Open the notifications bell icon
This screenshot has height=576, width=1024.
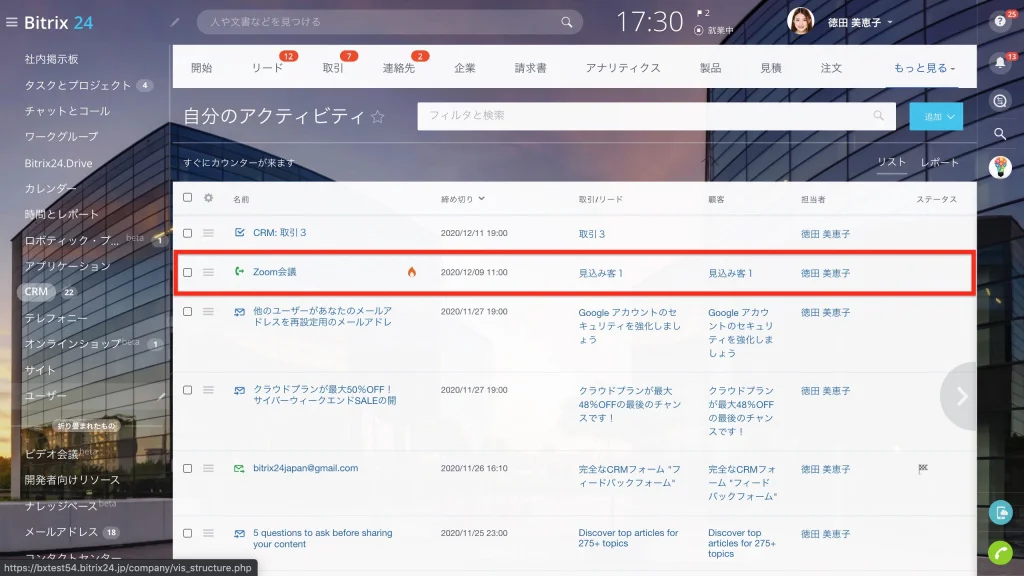(1000, 63)
